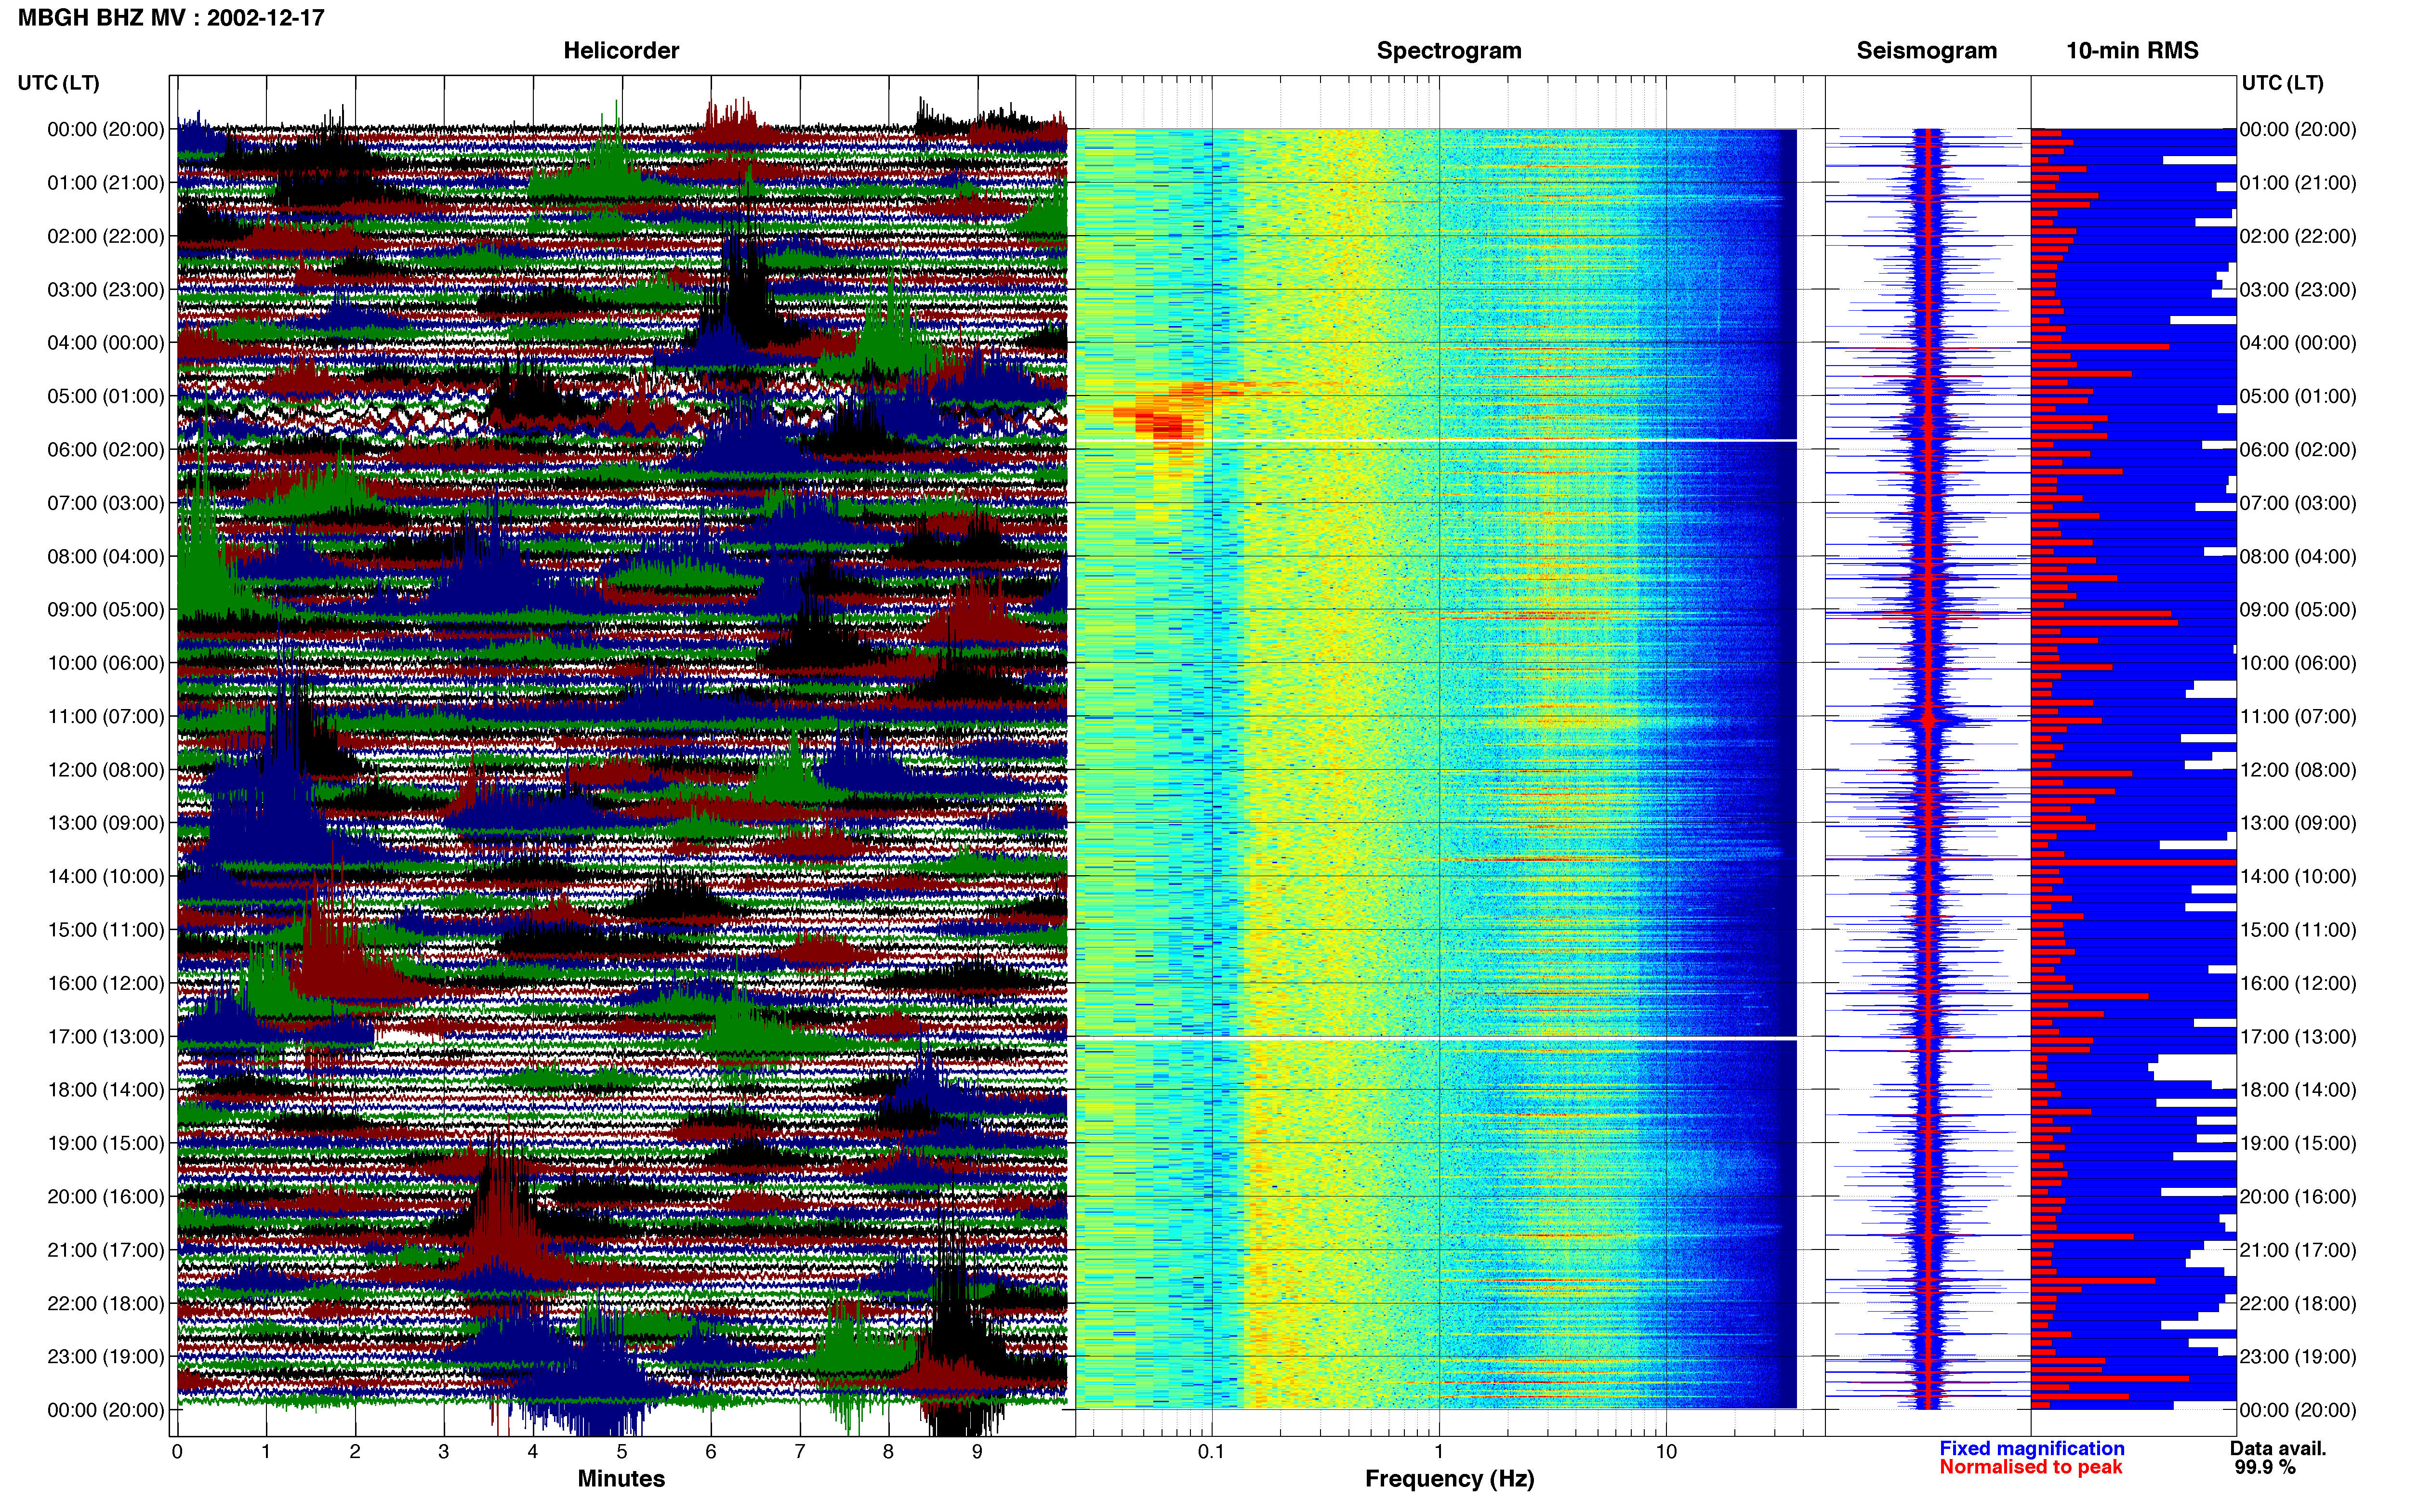Image resolution: width=2418 pixels, height=1512 pixels.
Task: Click spectrogram frequency tick label 0.1
Action: click(x=1211, y=1452)
